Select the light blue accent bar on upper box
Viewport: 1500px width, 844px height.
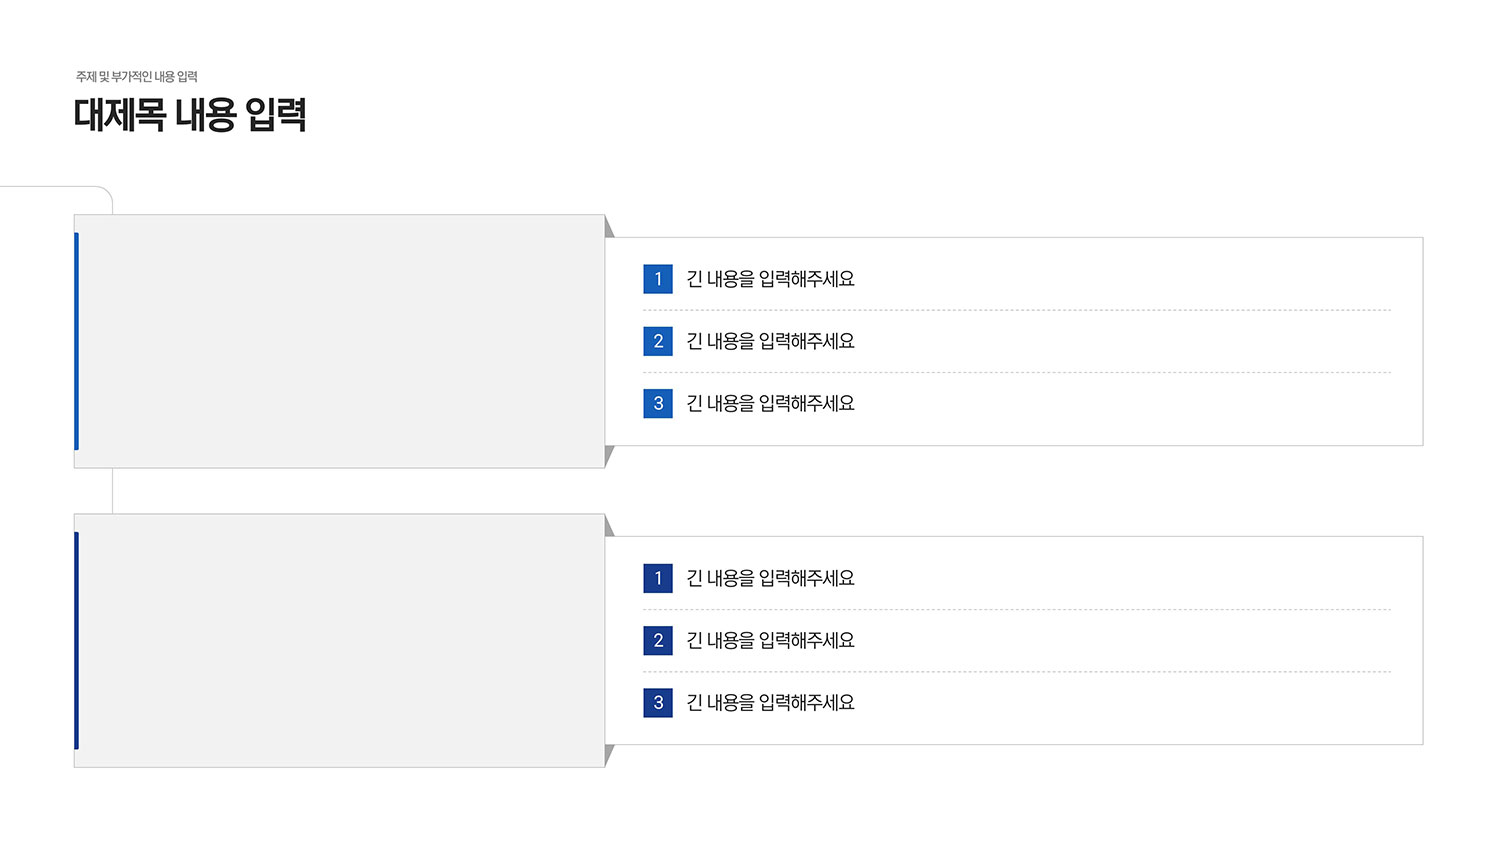click(76, 341)
